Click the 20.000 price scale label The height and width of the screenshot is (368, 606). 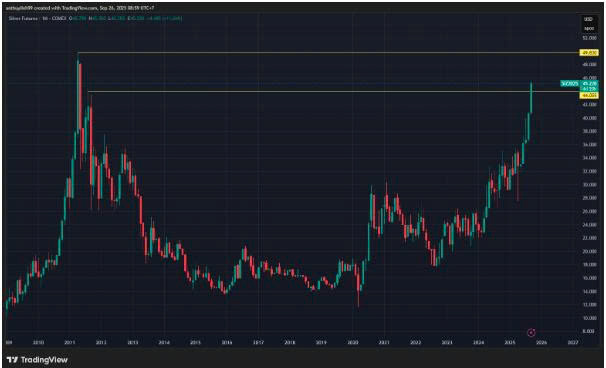pyautogui.click(x=589, y=251)
